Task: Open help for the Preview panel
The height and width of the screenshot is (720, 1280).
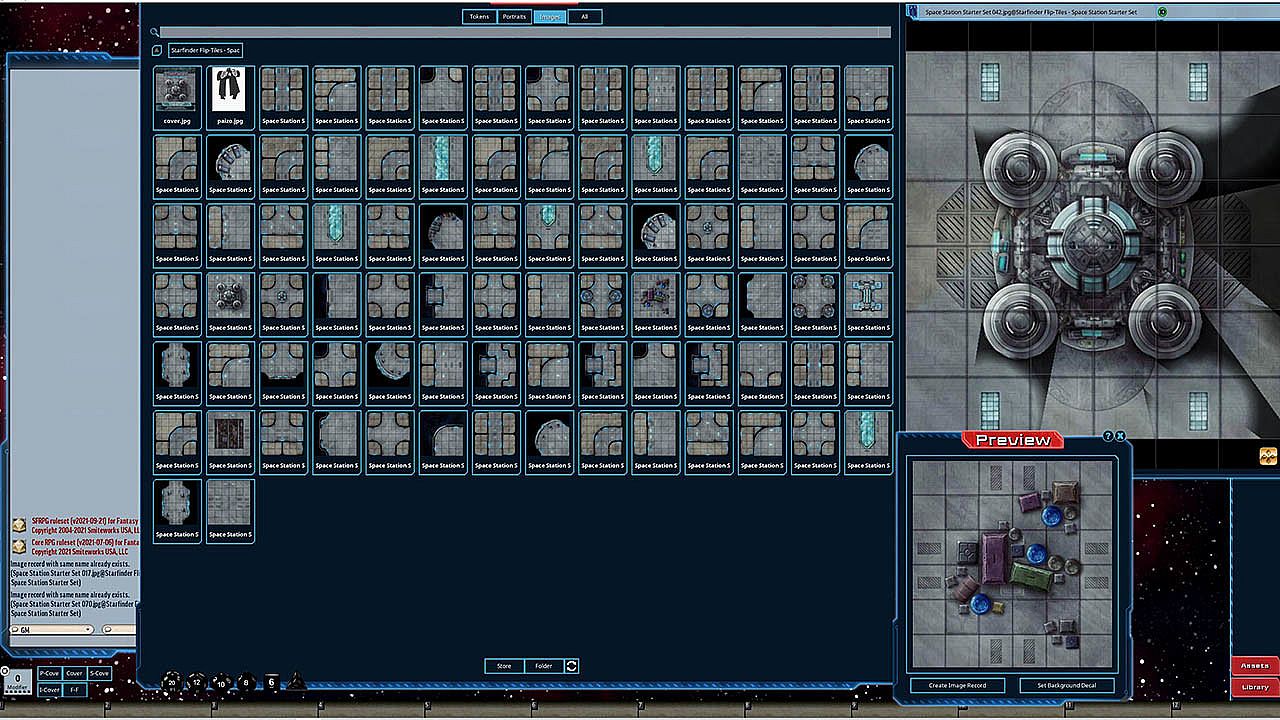Action: coord(1108,437)
